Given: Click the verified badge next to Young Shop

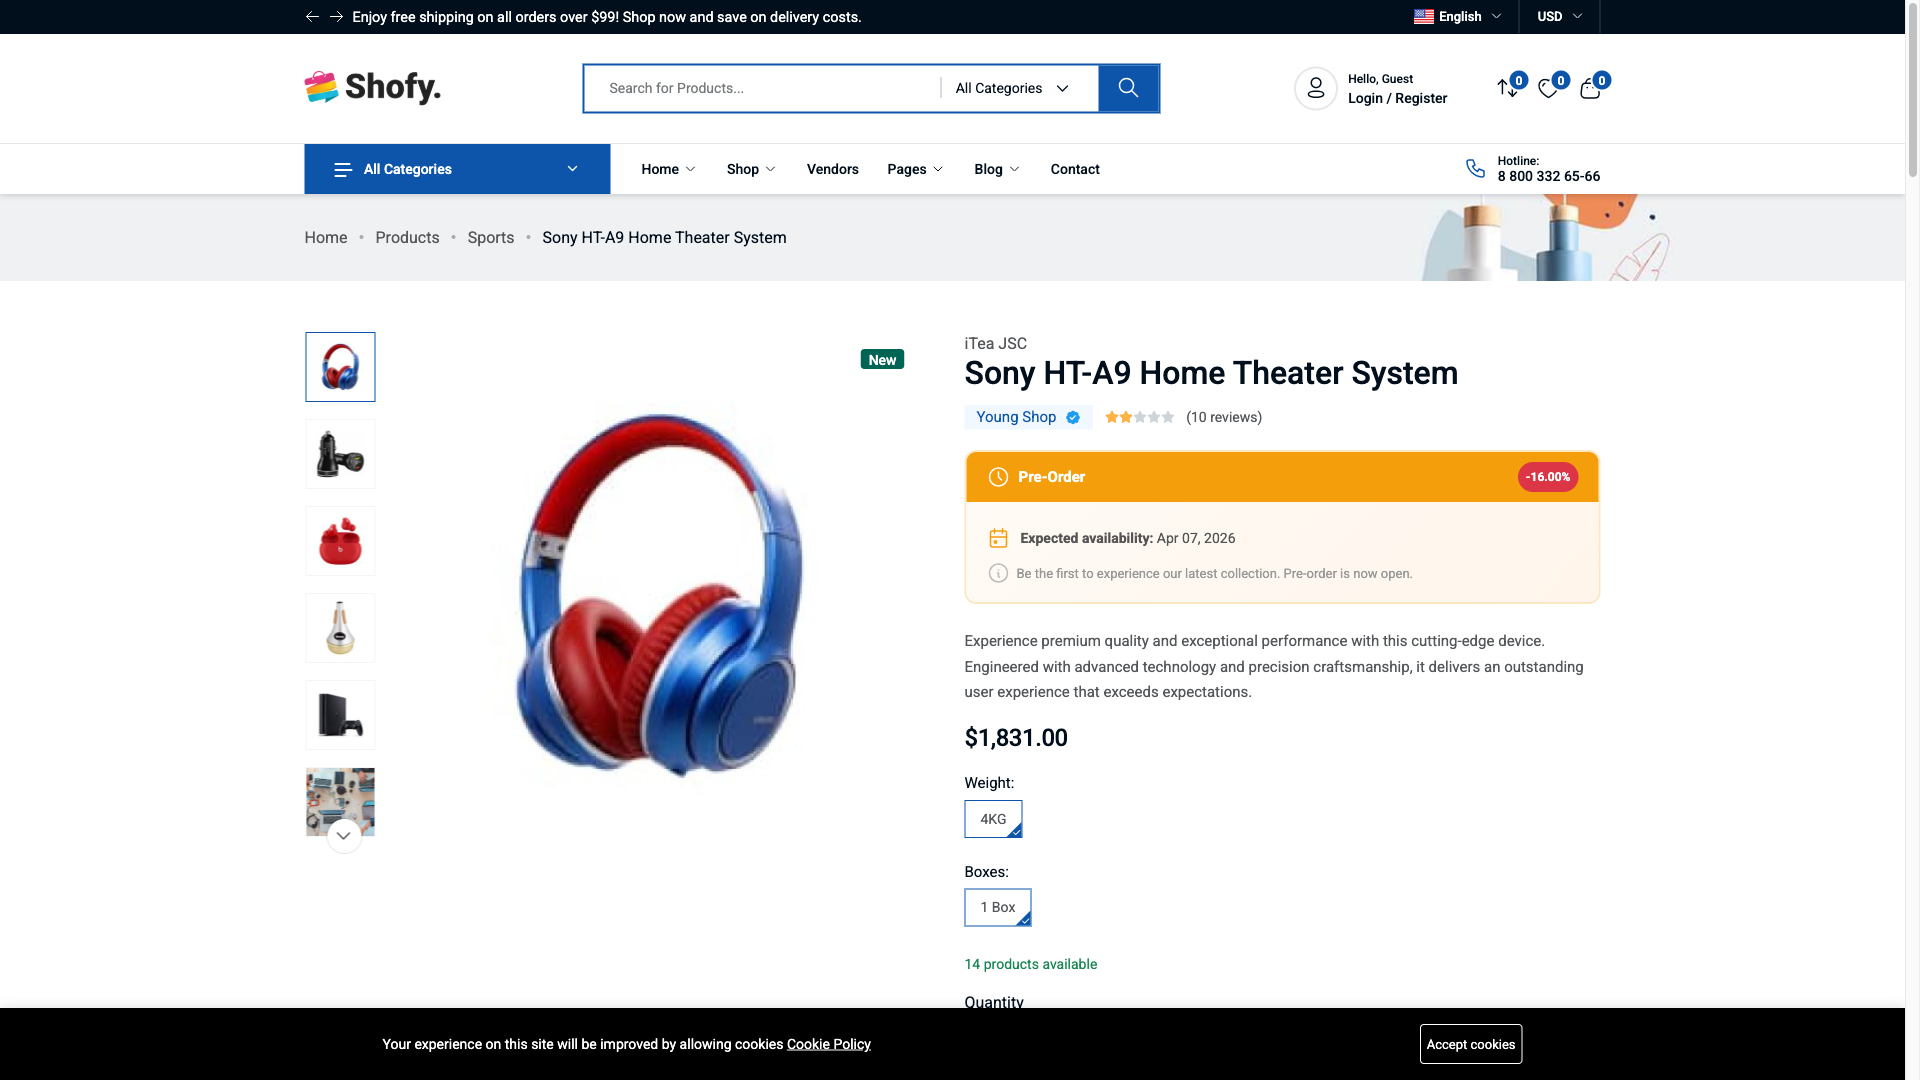Looking at the screenshot, I should point(1073,417).
